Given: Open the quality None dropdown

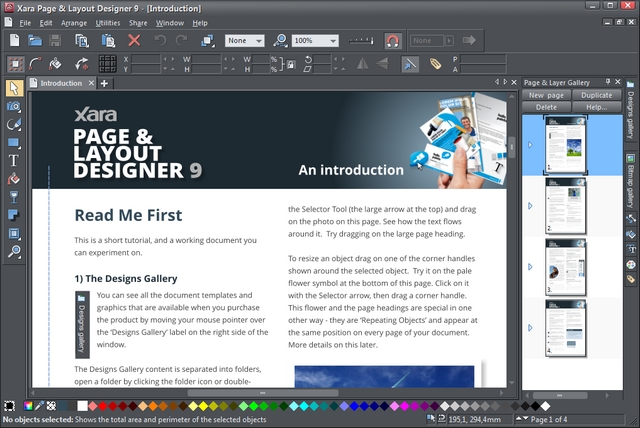Looking at the screenshot, I should [244, 40].
